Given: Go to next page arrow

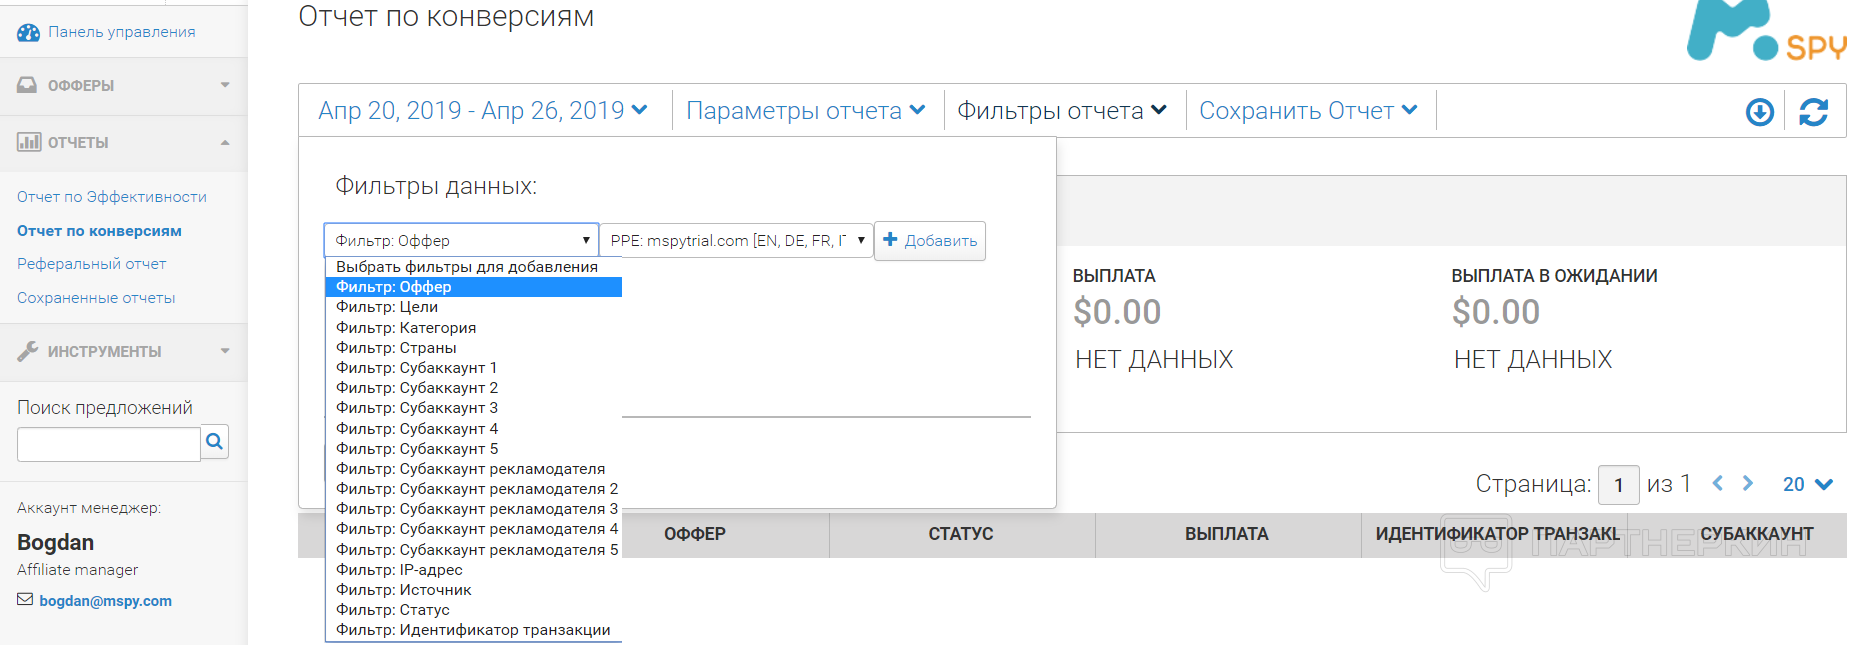Looking at the screenshot, I should [x=1748, y=484].
